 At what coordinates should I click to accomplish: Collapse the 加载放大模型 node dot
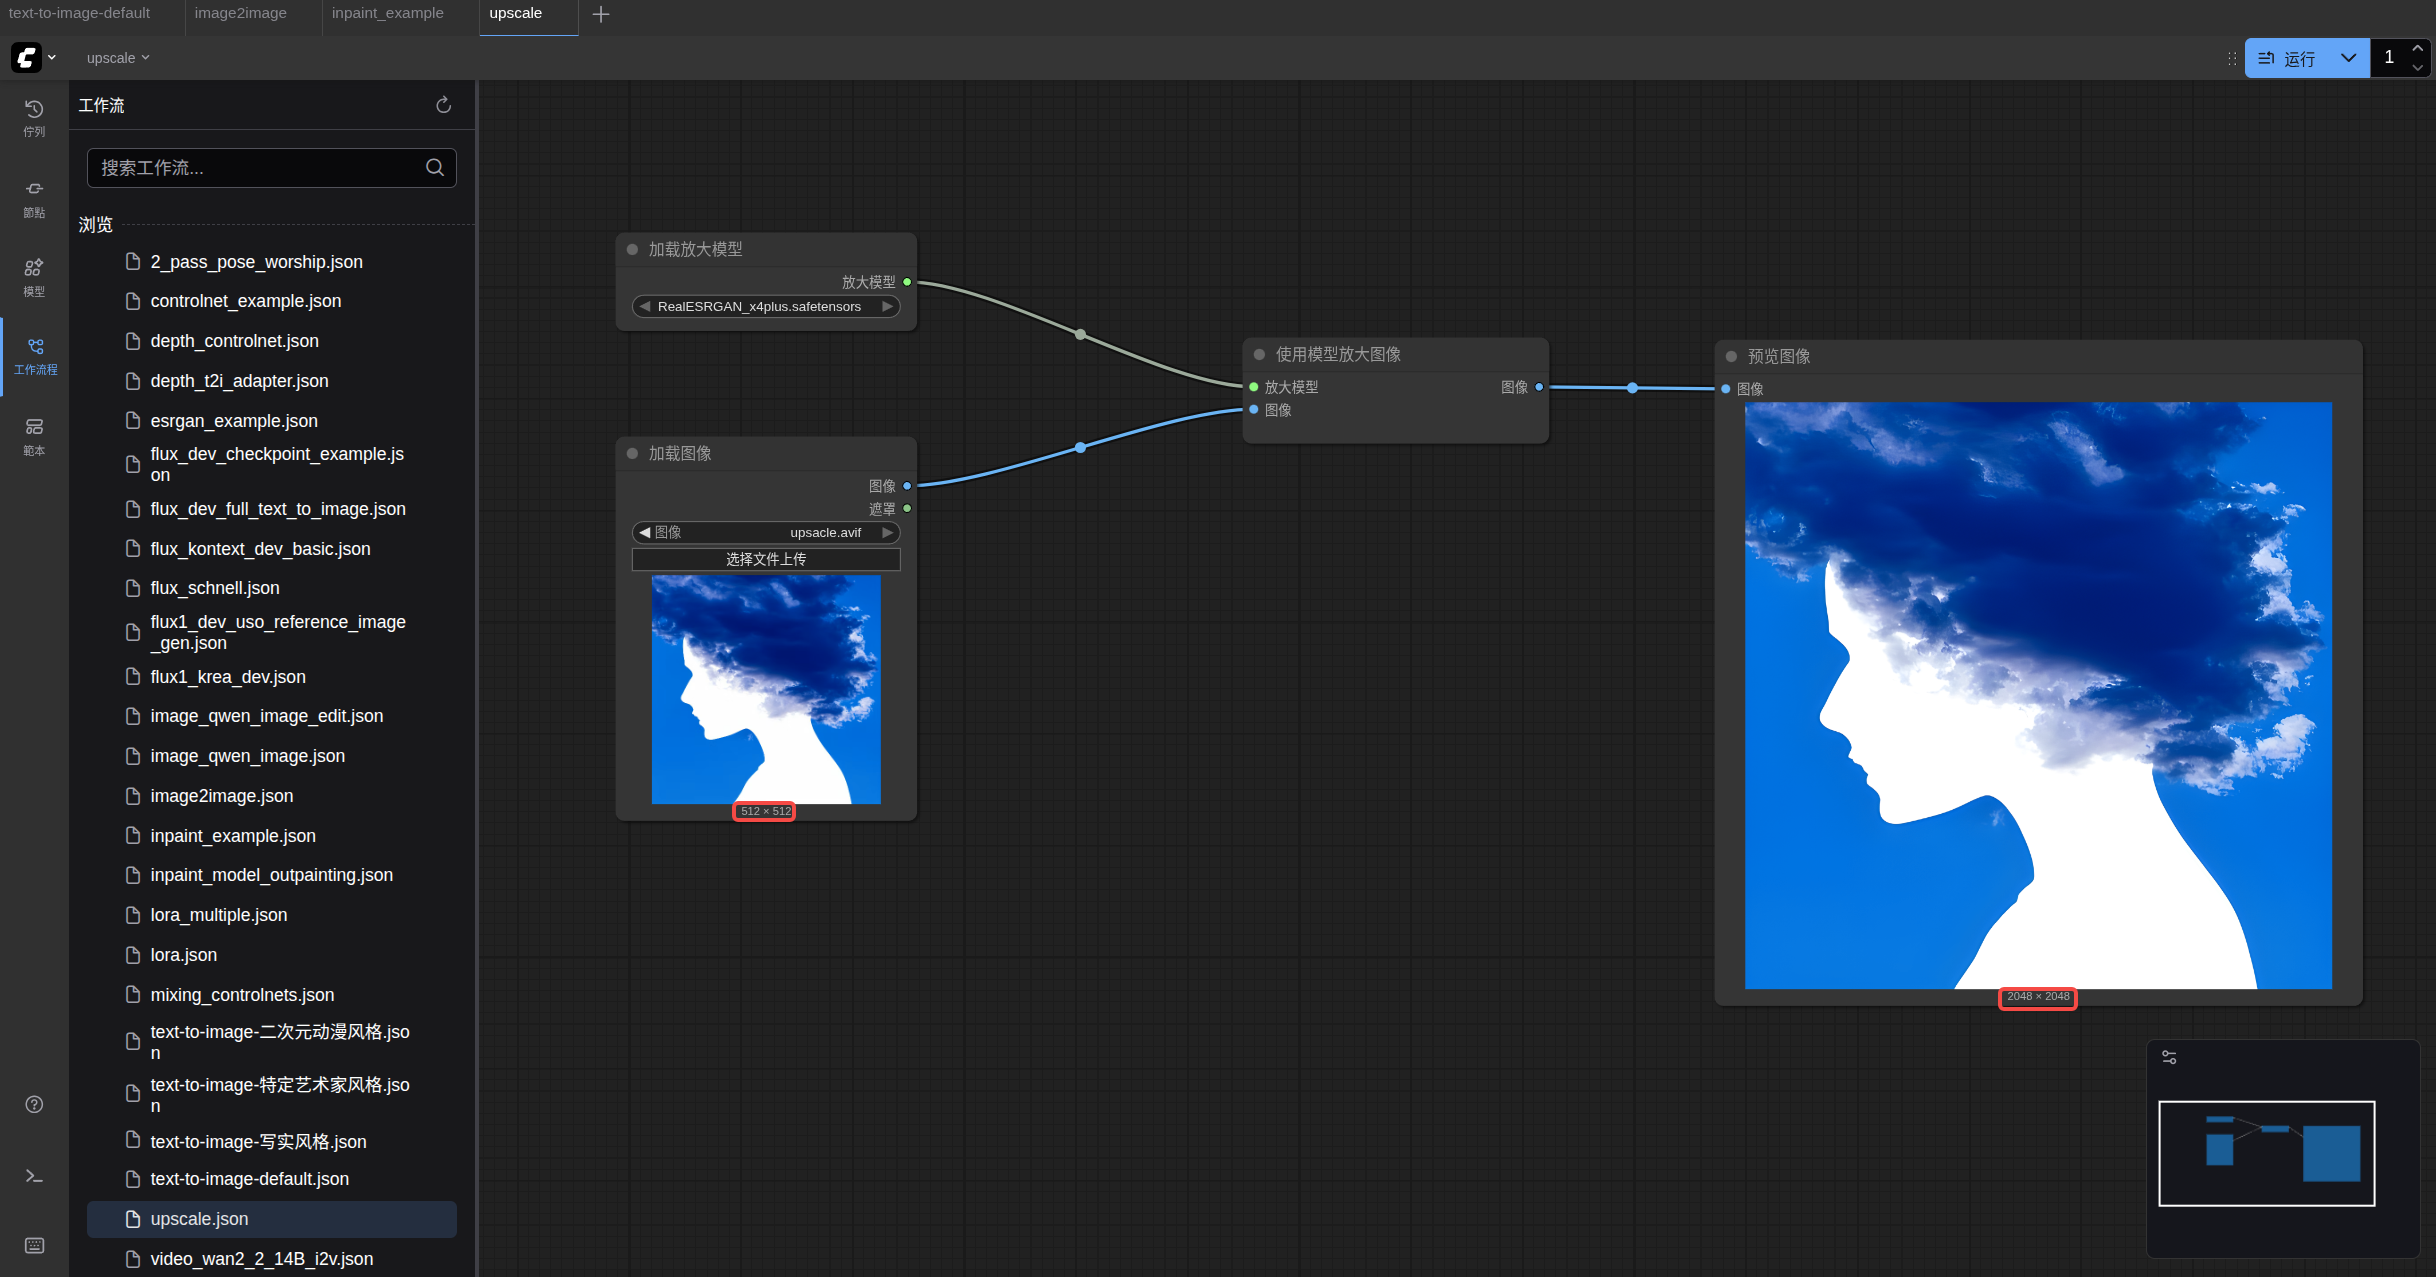click(632, 249)
